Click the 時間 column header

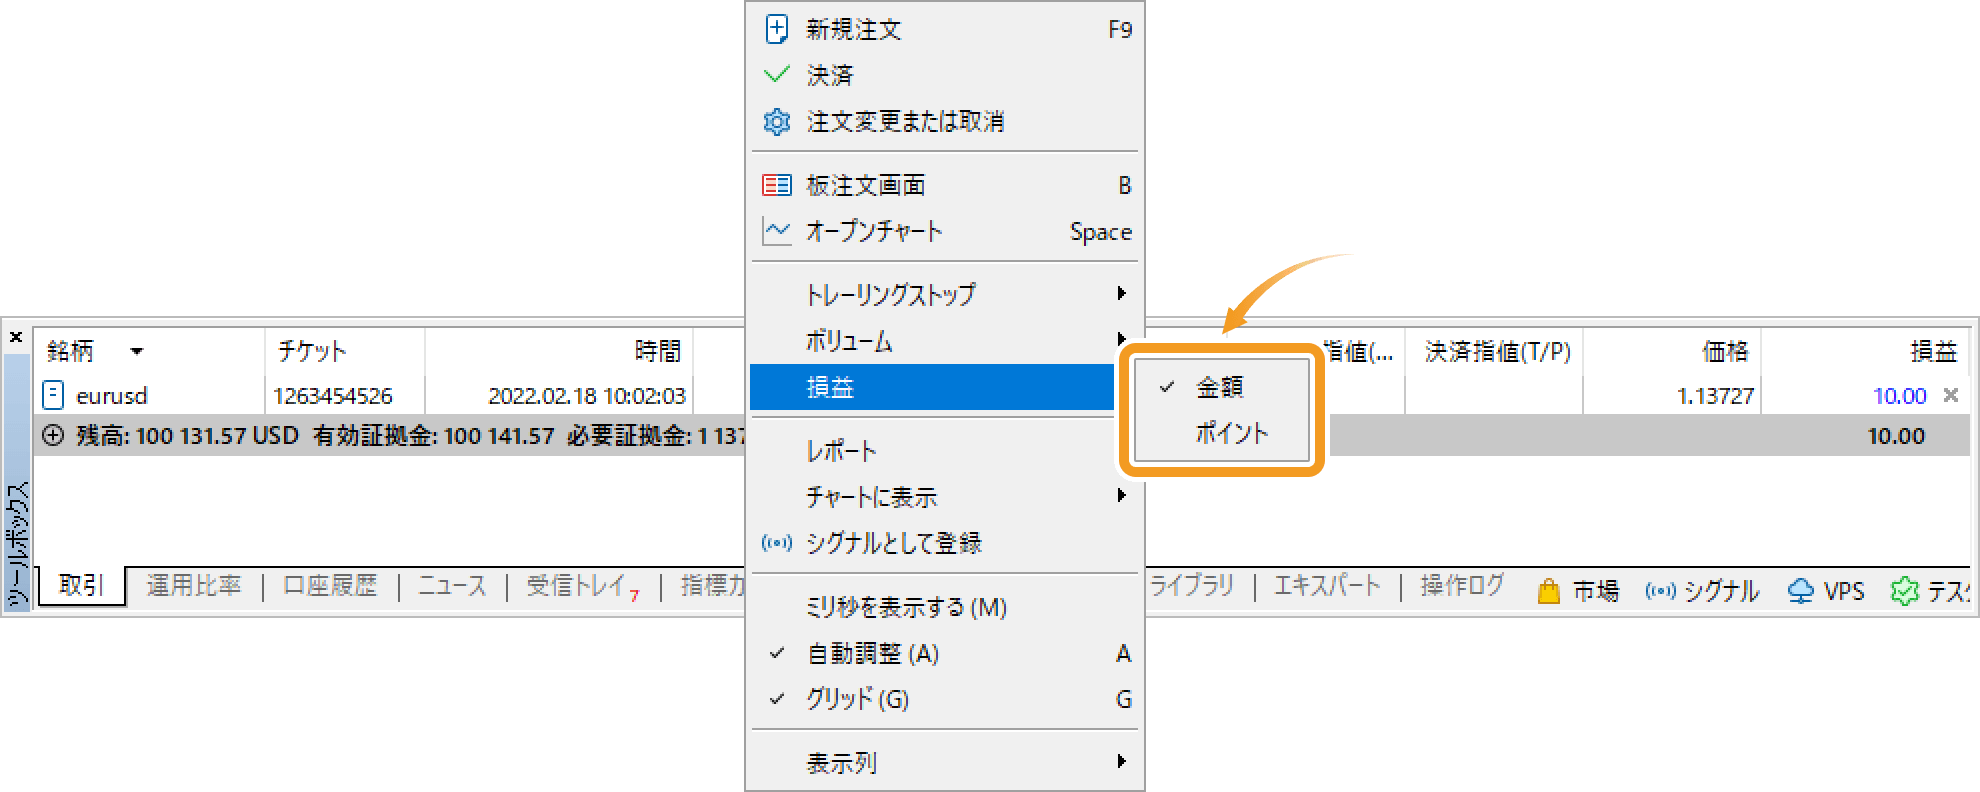(x=560, y=351)
